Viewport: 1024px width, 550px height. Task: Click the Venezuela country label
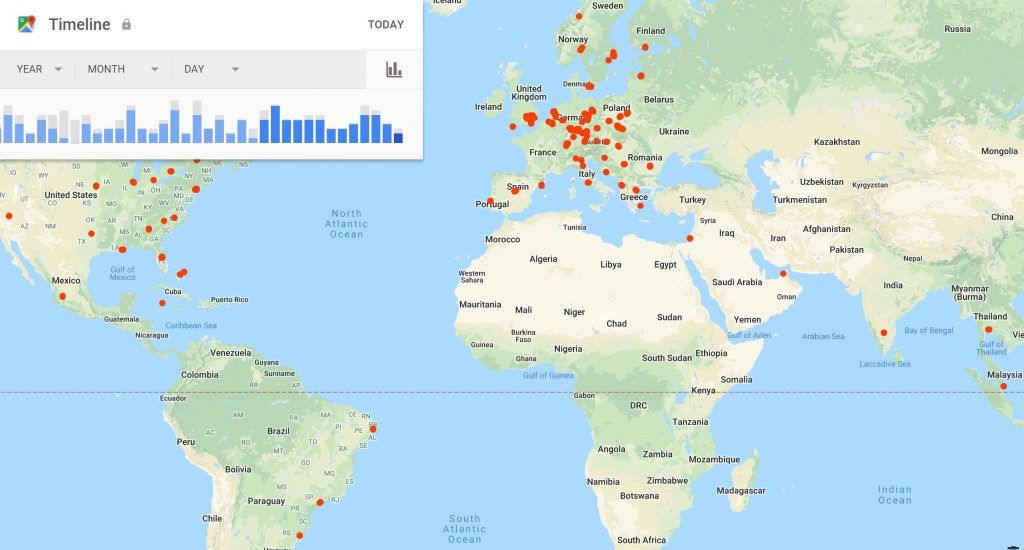click(x=231, y=353)
